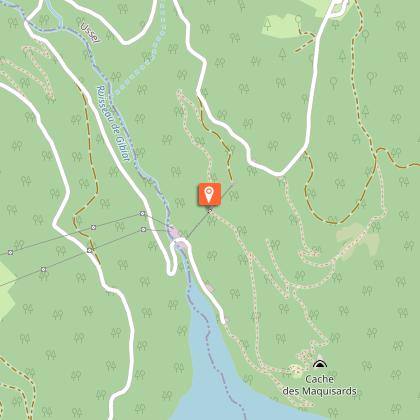Open the Cache des Maquisards place label

click(x=320, y=385)
